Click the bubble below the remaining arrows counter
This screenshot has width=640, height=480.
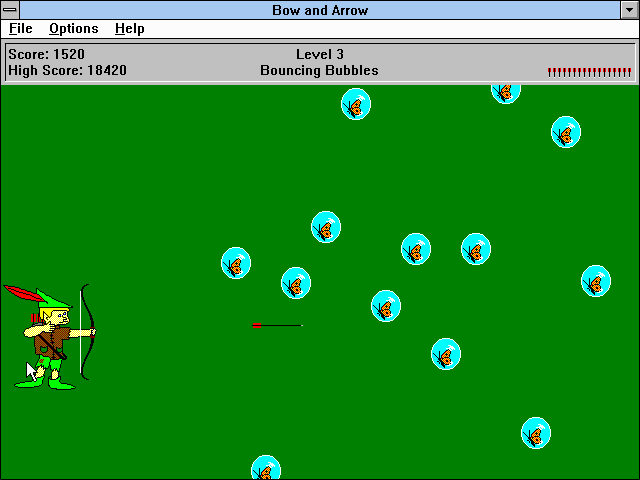point(566,132)
